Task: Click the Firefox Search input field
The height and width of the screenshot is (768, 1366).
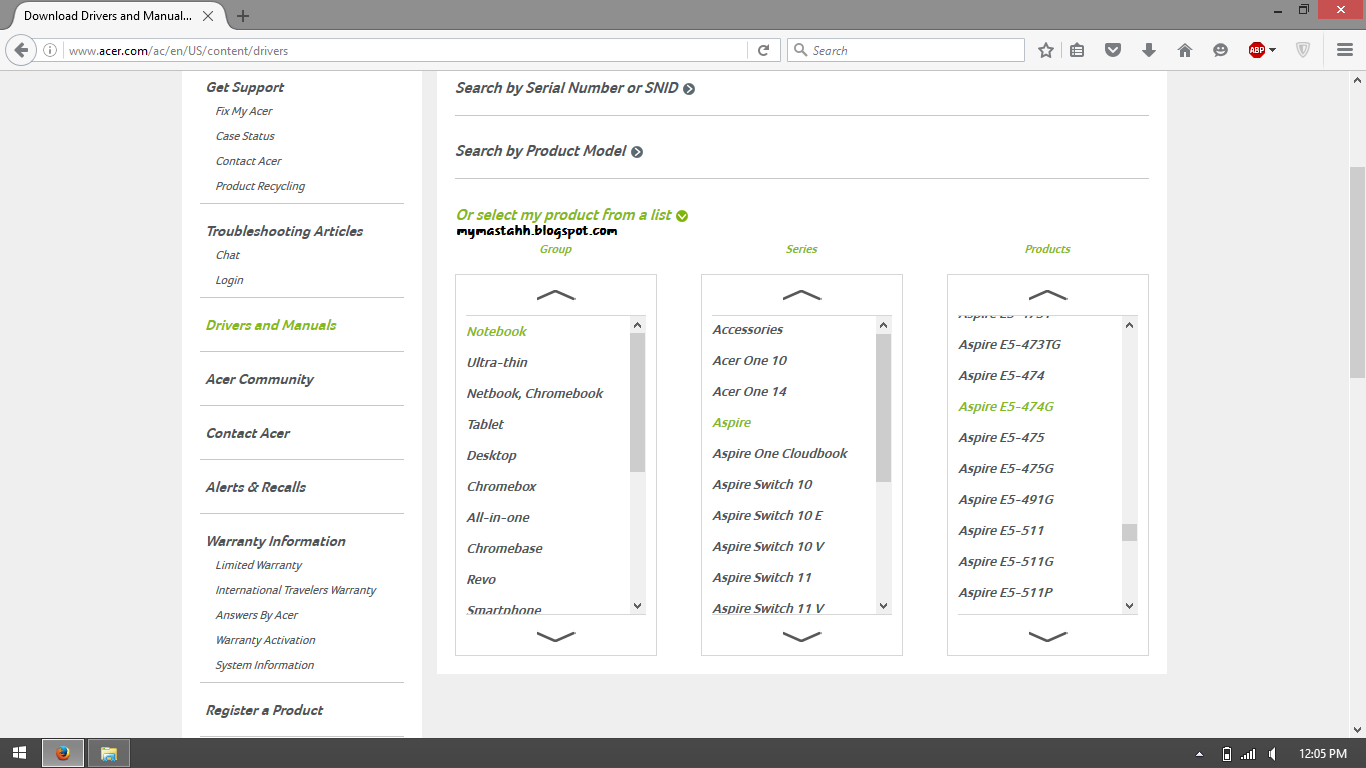Action: pos(906,50)
